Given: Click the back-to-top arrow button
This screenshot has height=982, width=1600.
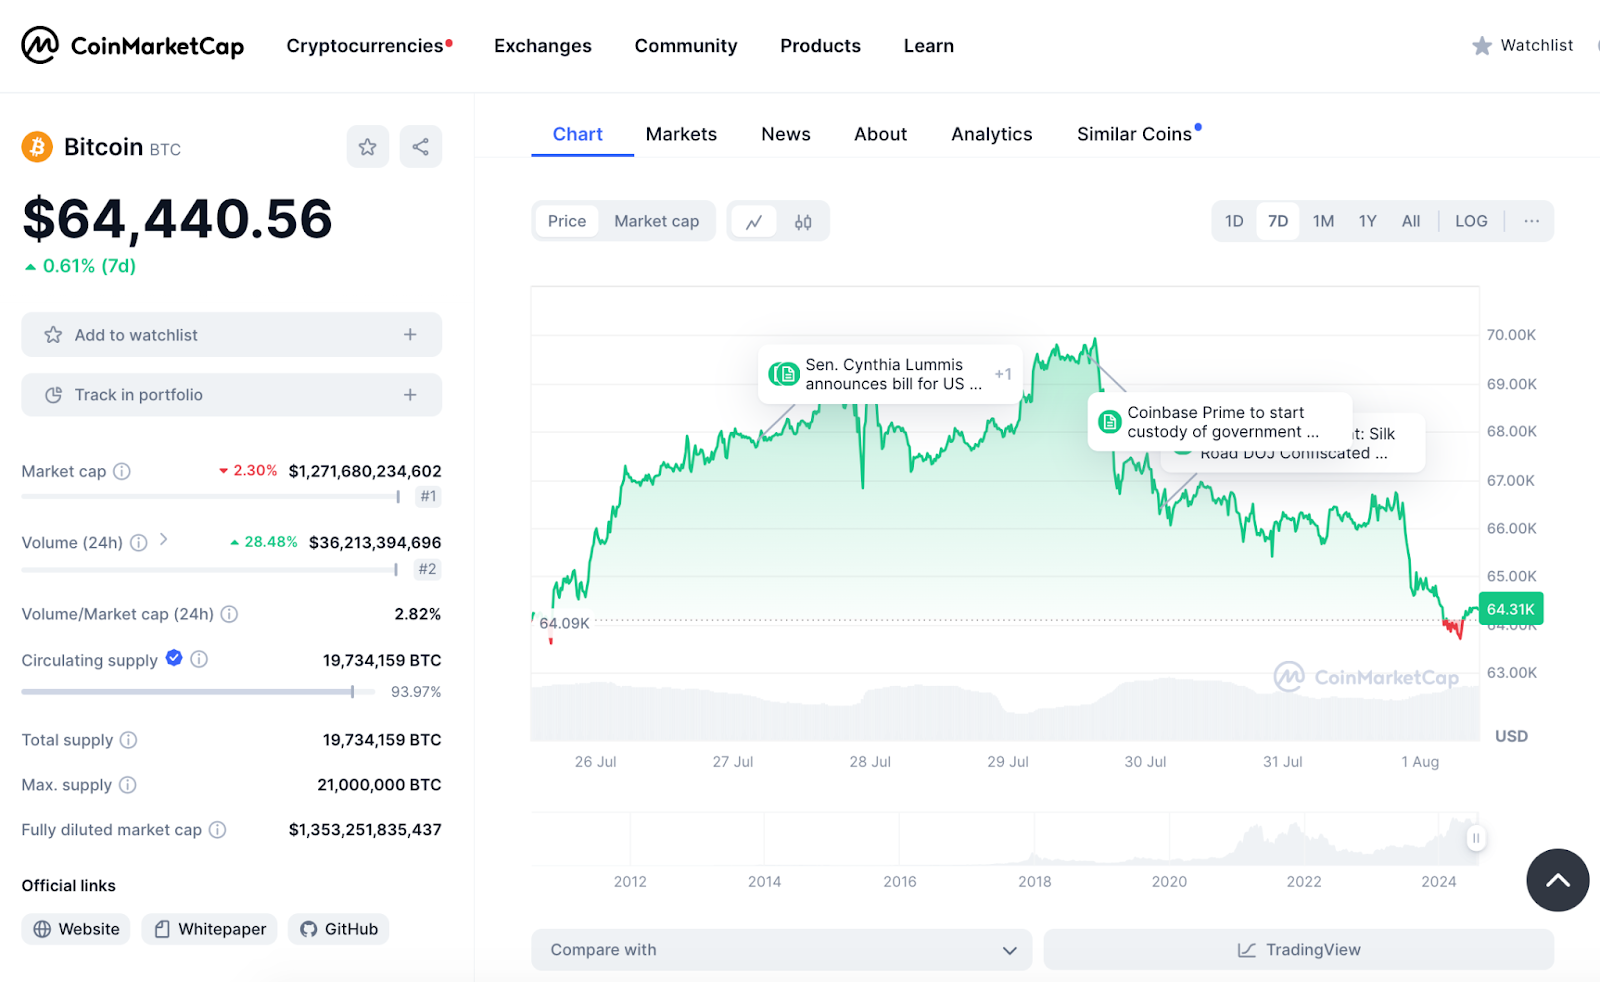Looking at the screenshot, I should tap(1557, 880).
